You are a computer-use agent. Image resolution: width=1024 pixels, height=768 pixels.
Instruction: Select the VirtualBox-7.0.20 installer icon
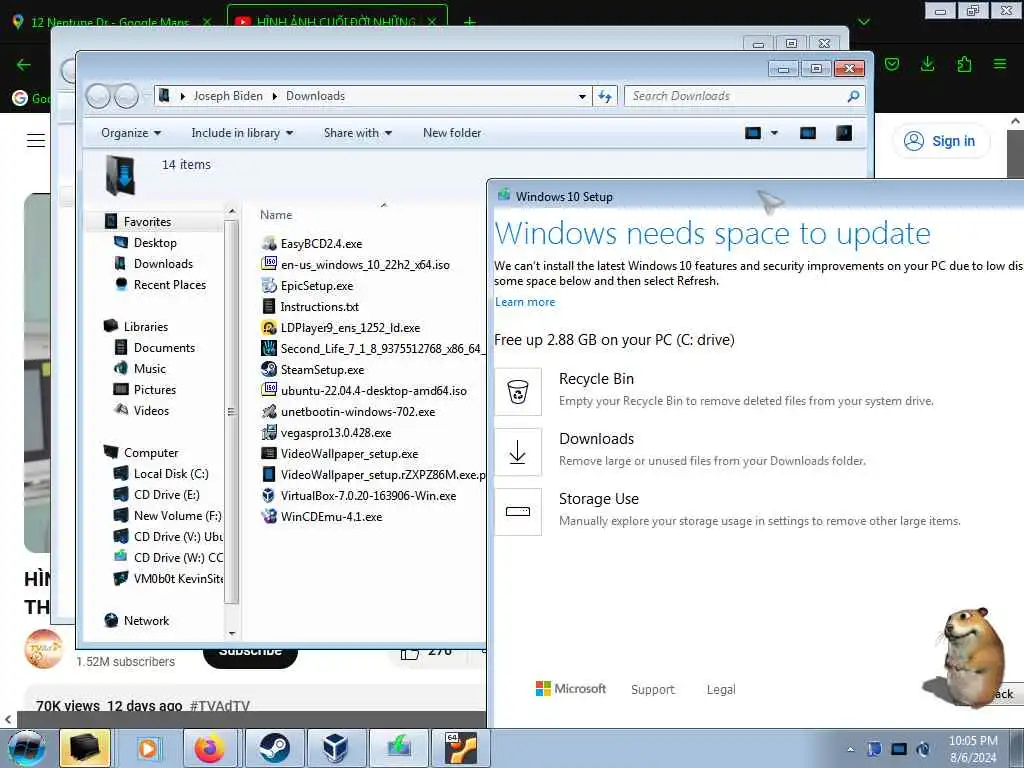269,495
